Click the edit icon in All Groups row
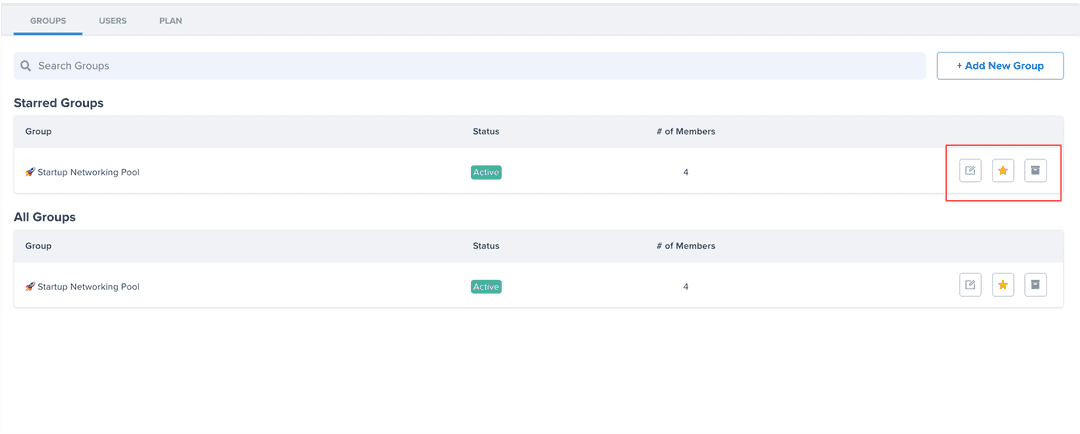This screenshot has height=434, width=1080. [x=970, y=286]
